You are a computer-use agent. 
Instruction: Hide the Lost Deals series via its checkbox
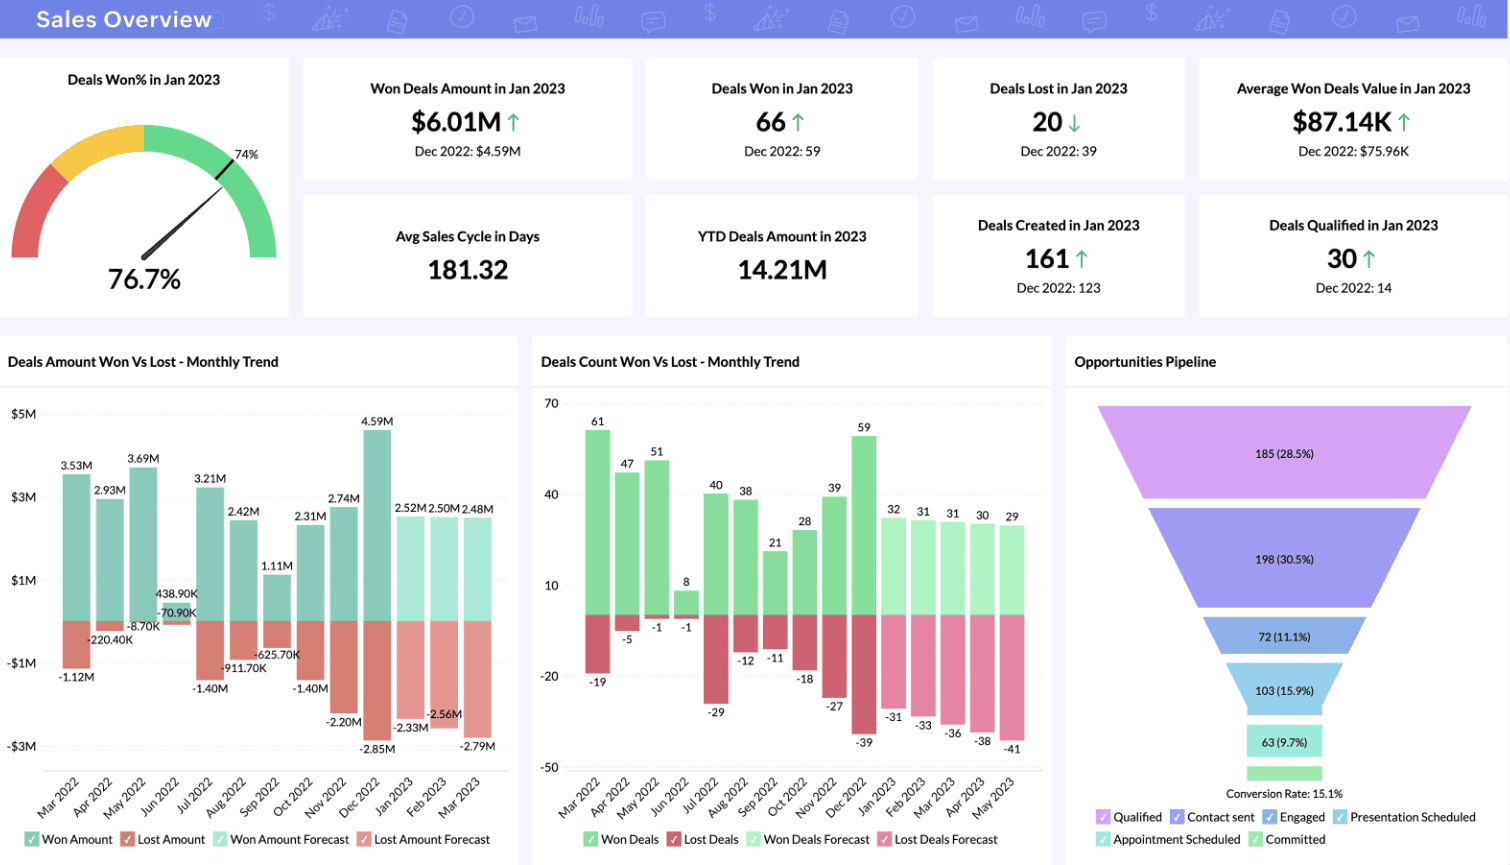(x=674, y=840)
